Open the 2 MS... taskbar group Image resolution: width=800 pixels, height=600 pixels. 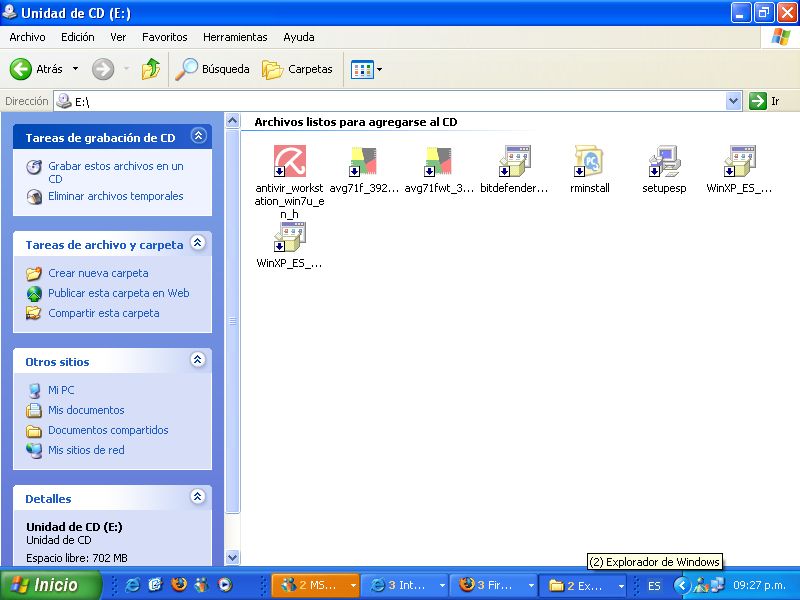(x=316, y=585)
